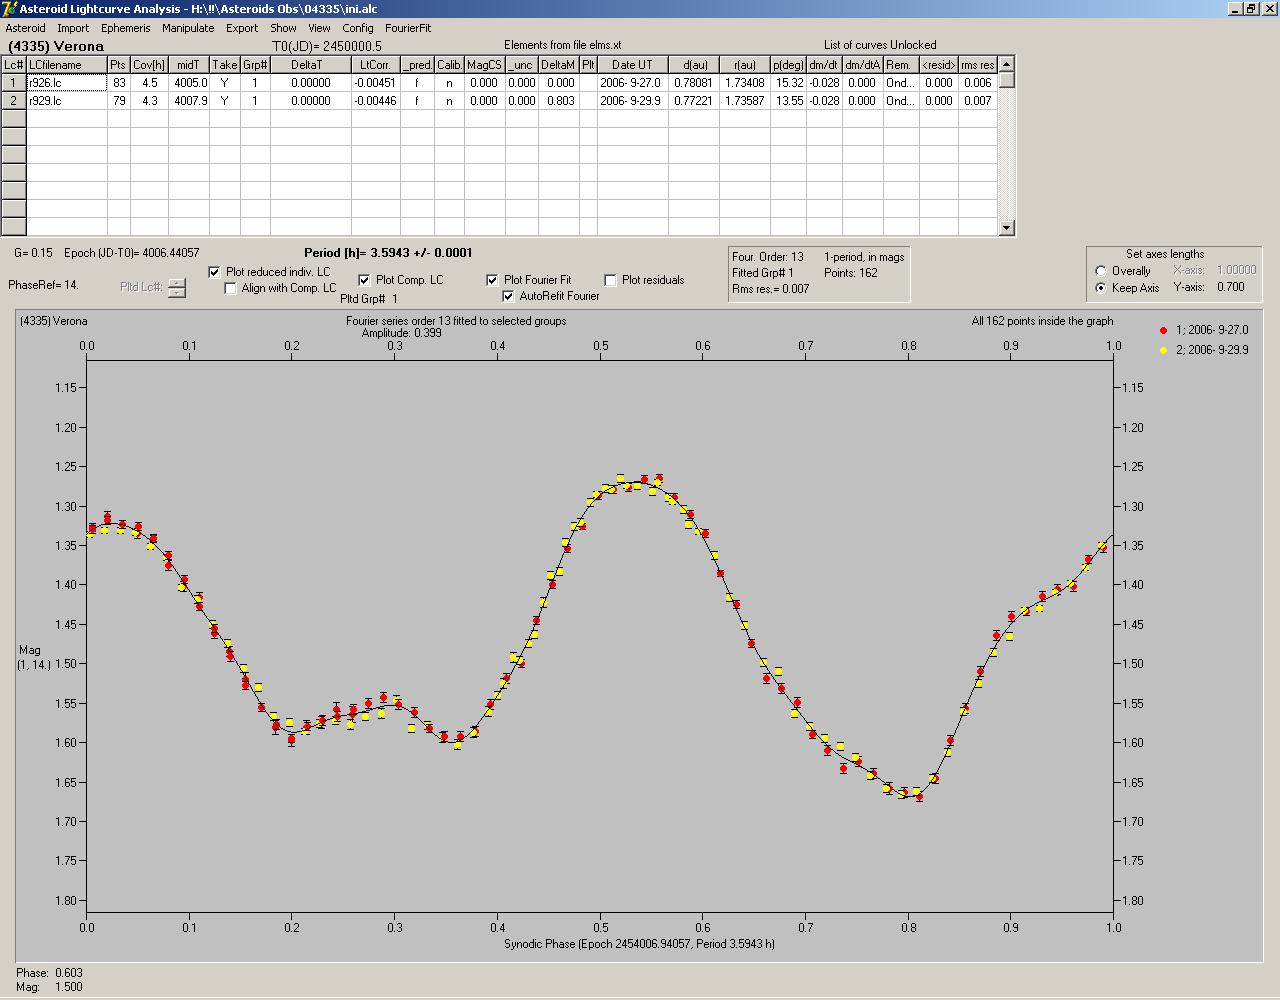The image size is (1280, 1000).
Task: Click the table scrollbar down arrow
Action: pyautogui.click(x=1007, y=228)
